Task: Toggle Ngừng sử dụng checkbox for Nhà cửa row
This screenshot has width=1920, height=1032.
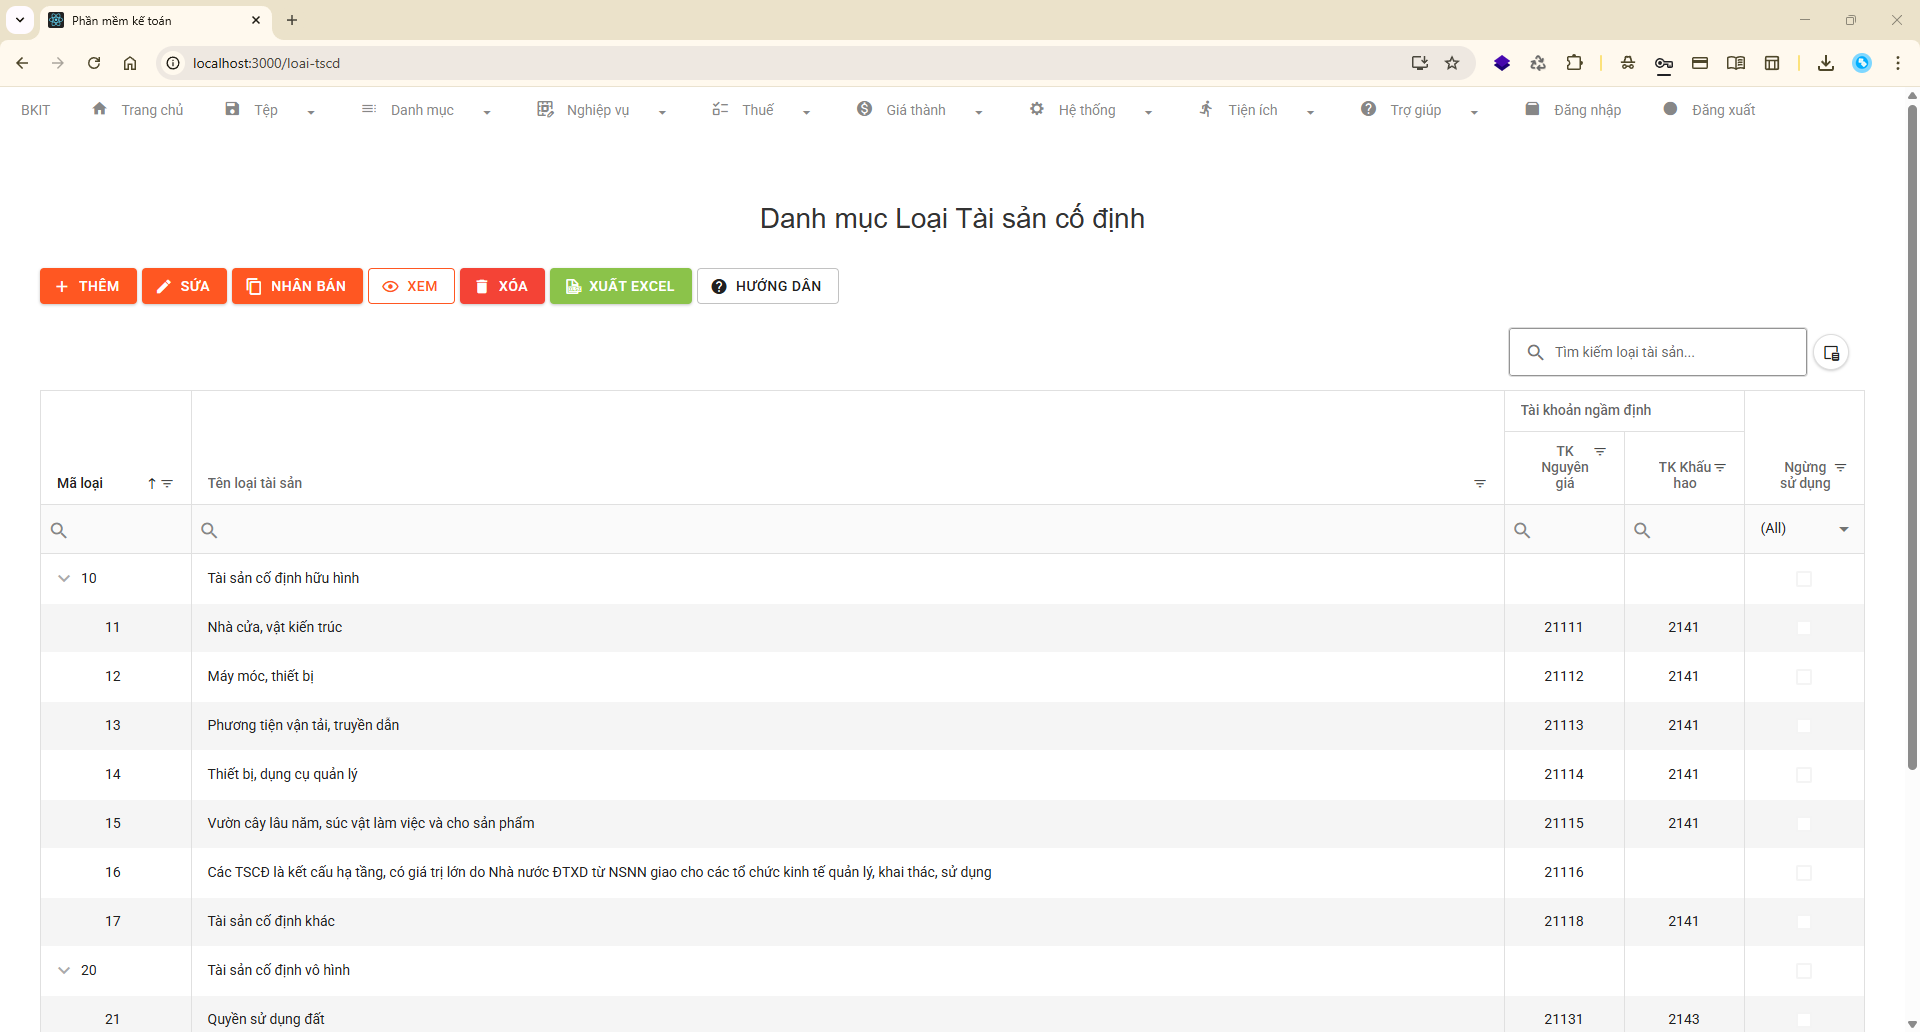Action: (1804, 628)
